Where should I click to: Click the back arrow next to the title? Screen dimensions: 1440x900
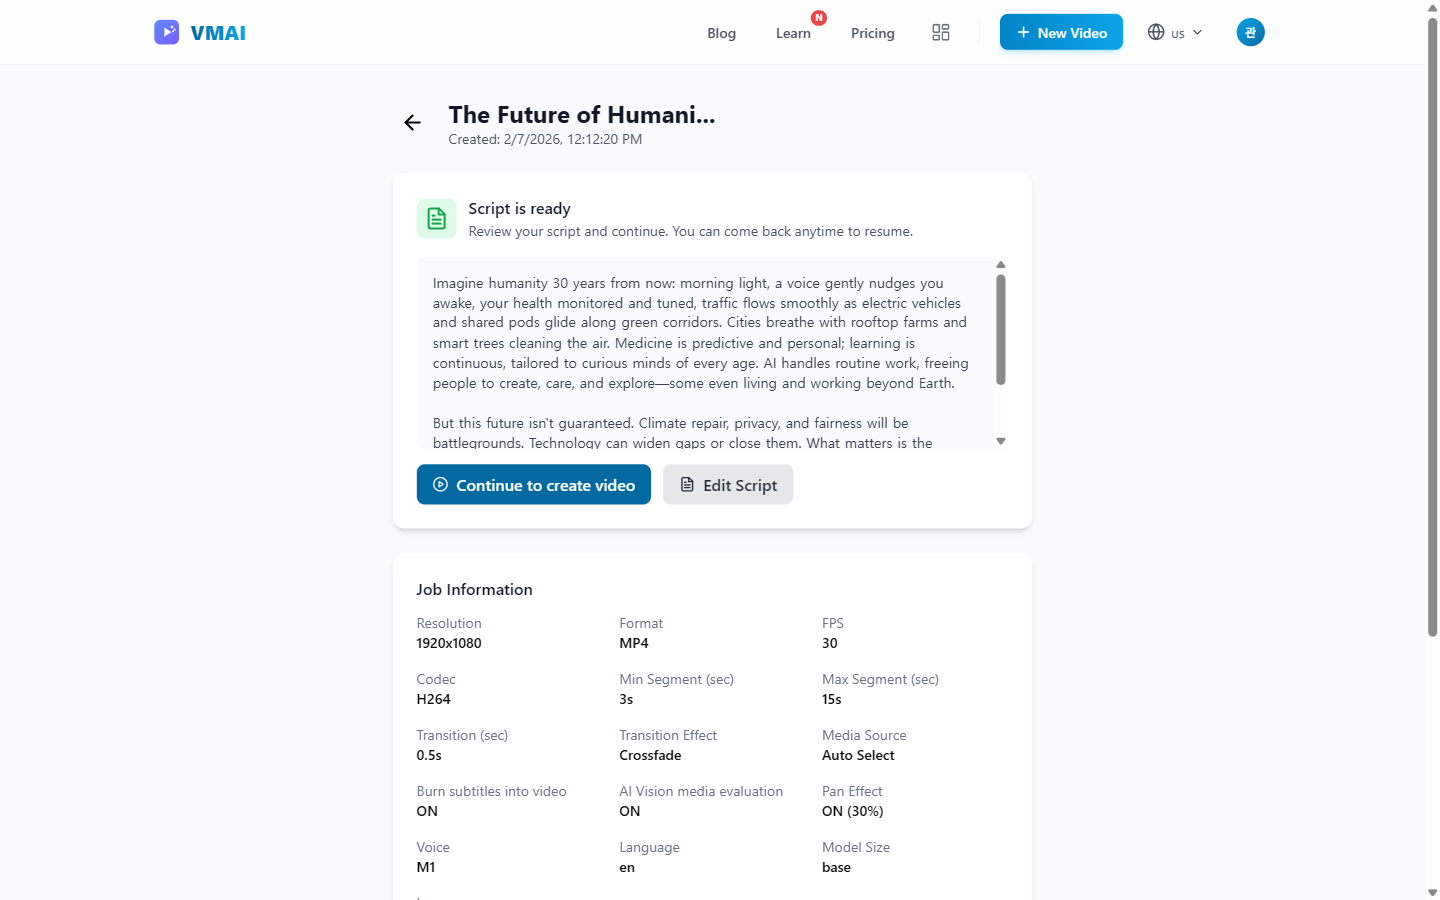click(412, 122)
